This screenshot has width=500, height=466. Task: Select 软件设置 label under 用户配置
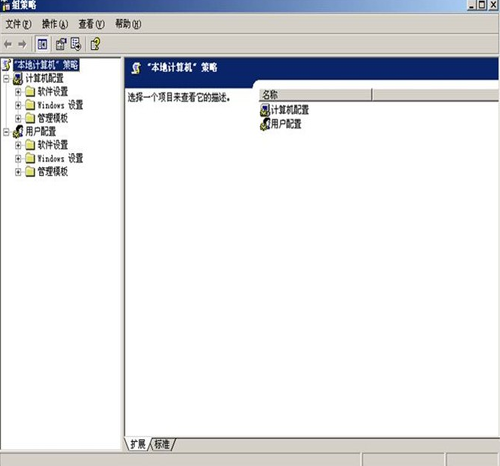click(x=53, y=145)
